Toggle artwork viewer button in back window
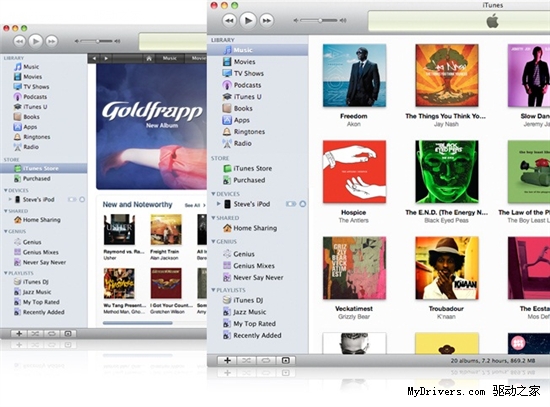The image size is (550, 407). (68, 334)
